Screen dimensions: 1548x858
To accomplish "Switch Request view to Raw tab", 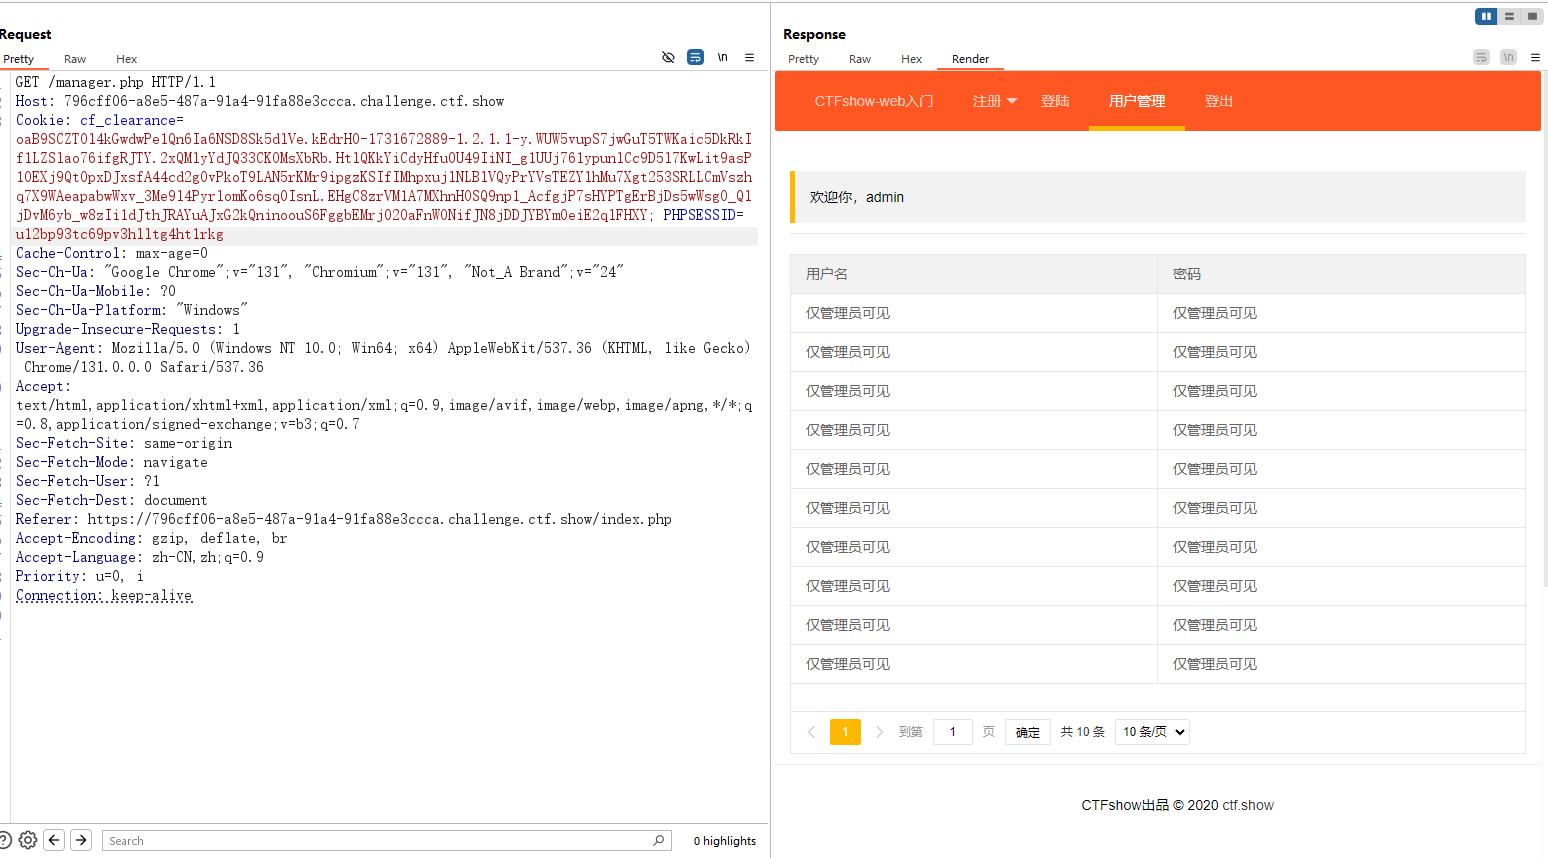I will [x=75, y=59].
